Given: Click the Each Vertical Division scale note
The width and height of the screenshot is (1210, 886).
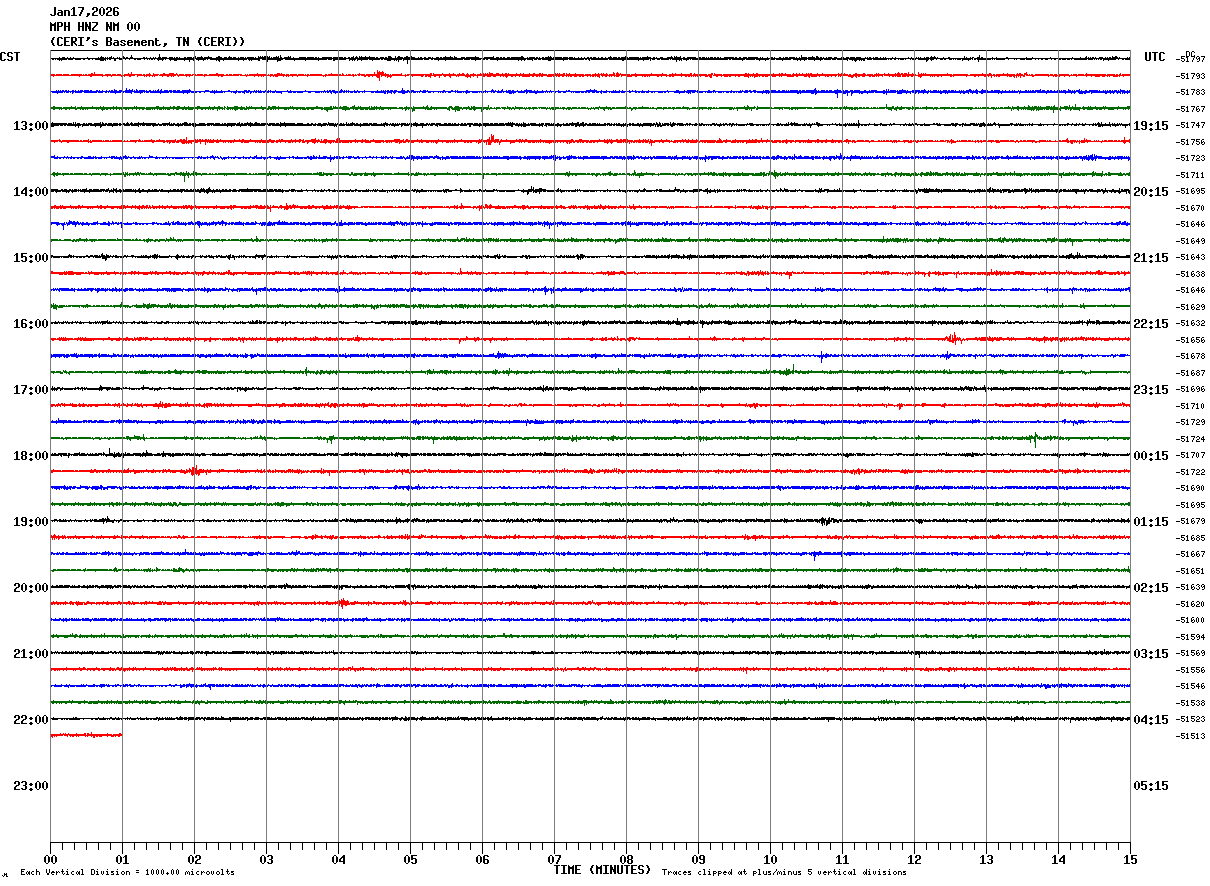Looking at the screenshot, I should coord(127,873).
